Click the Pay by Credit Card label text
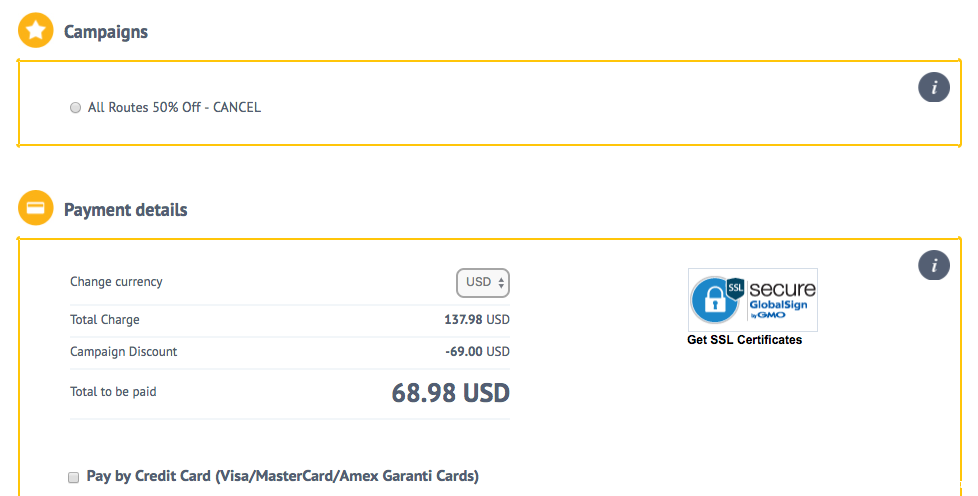This screenshot has height=496, width=978. 283,476
